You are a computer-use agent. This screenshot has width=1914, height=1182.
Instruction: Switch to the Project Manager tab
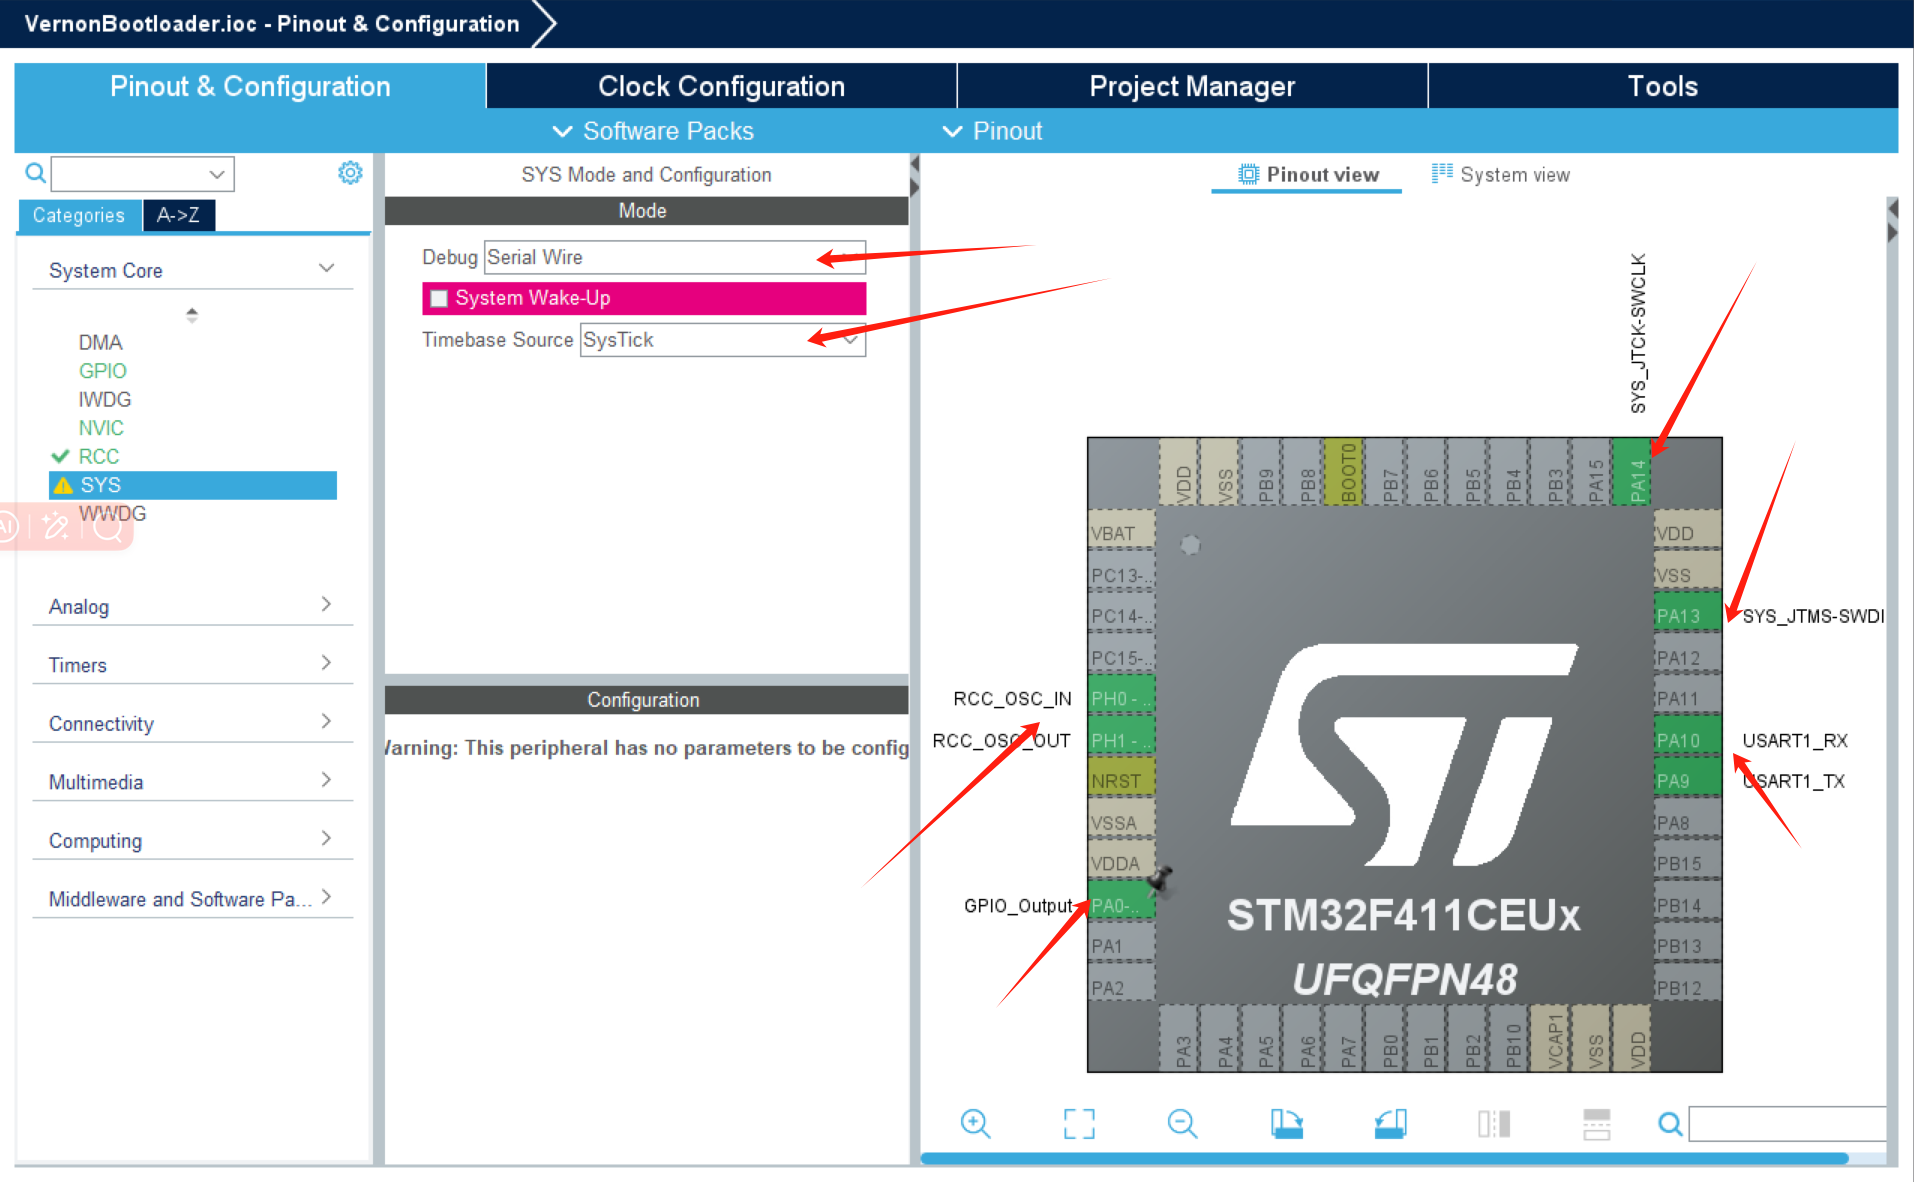coord(1192,86)
